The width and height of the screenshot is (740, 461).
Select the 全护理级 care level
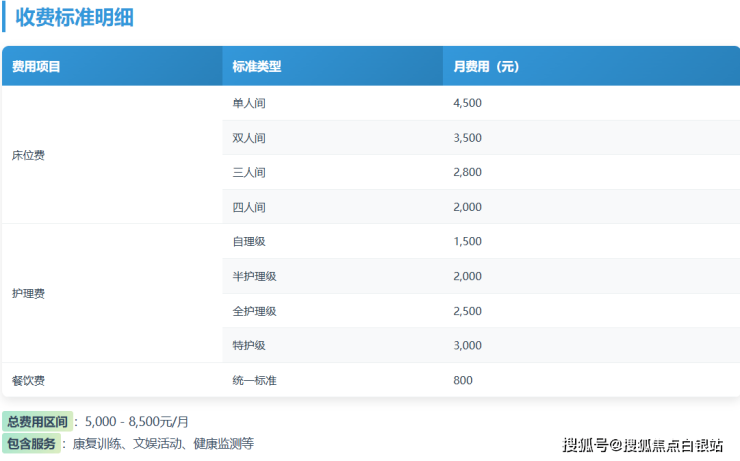(x=254, y=311)
